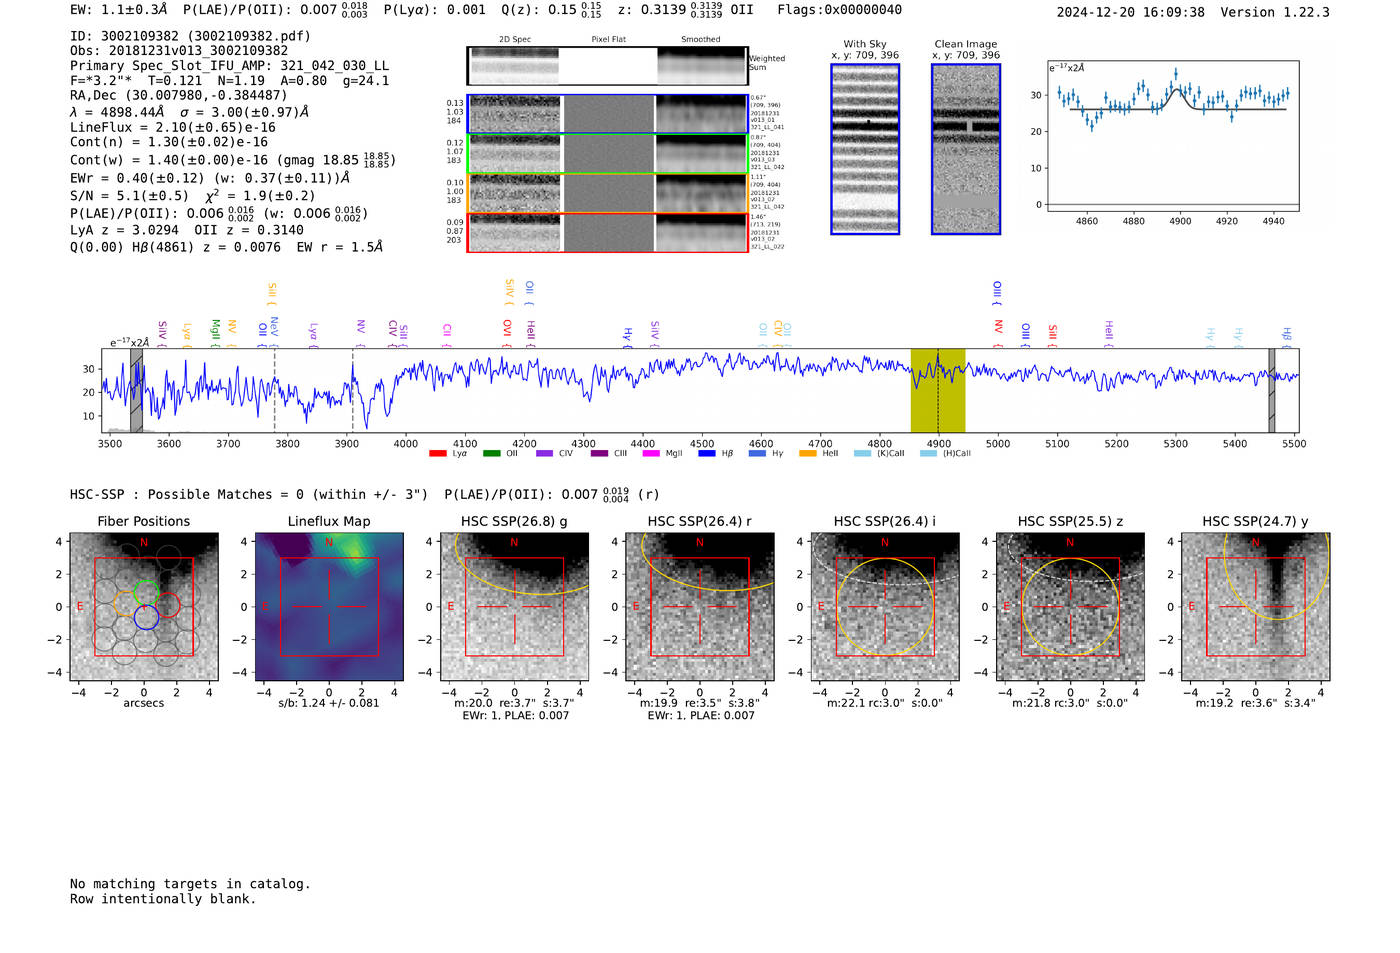Viewport: 1400px width, 953px height.
Task: Click the 'm:22.1 rc:3.0" s:0.0"' caption
Action: [x=885, y=703]
